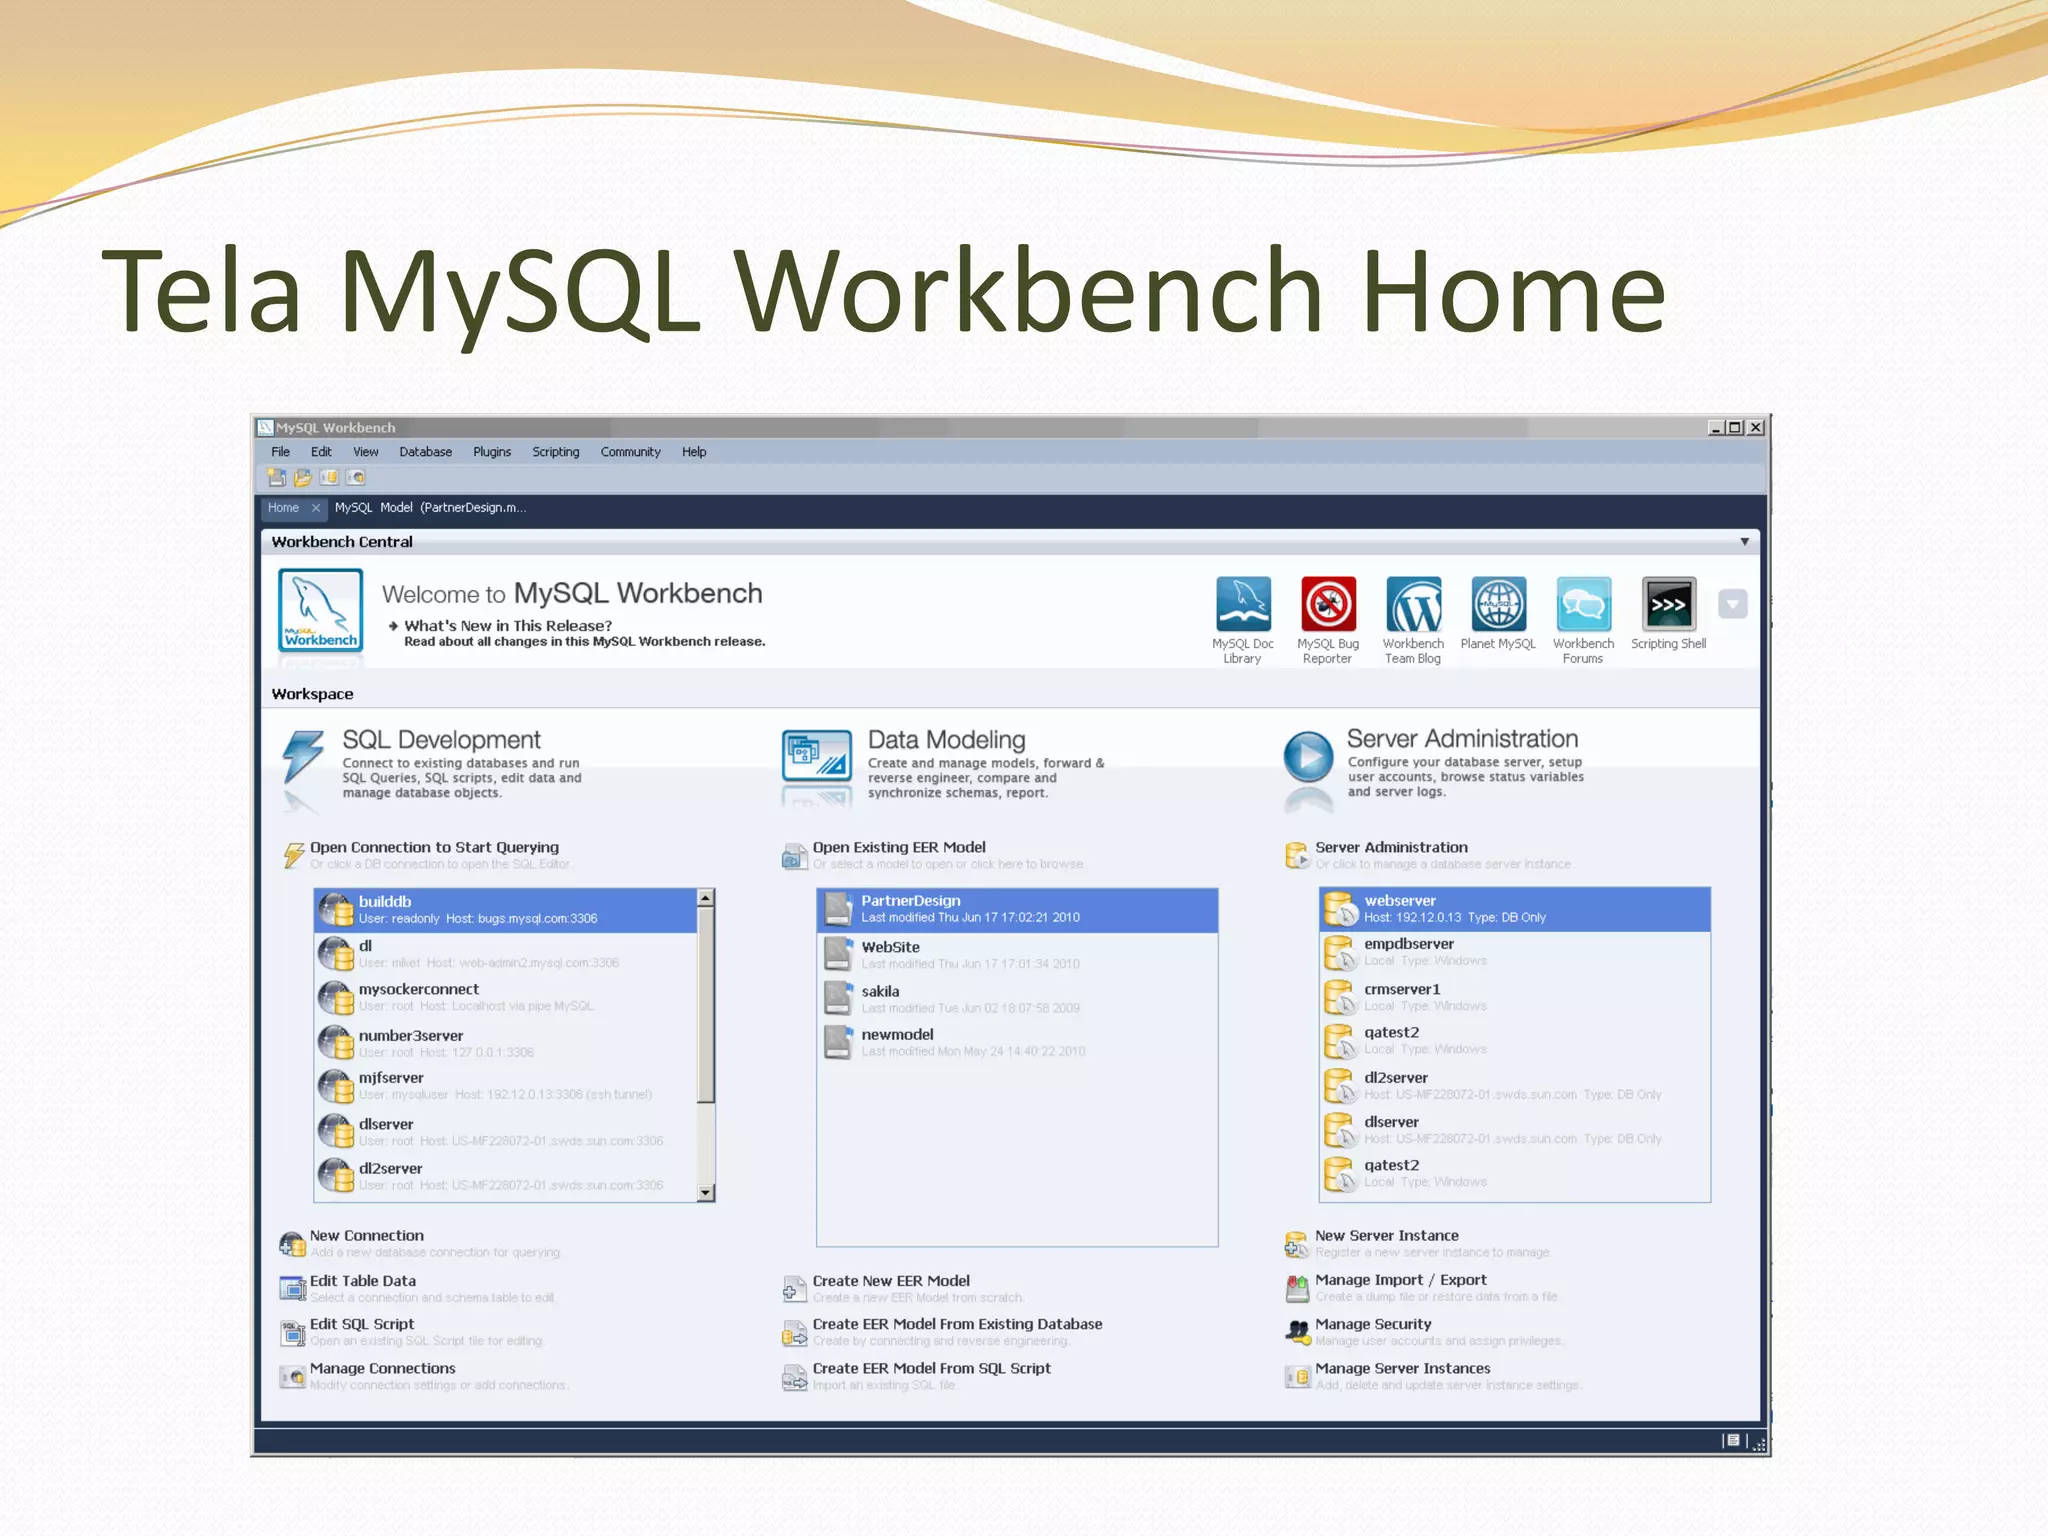Click the open folder toolbar icon

pos(303,478)
